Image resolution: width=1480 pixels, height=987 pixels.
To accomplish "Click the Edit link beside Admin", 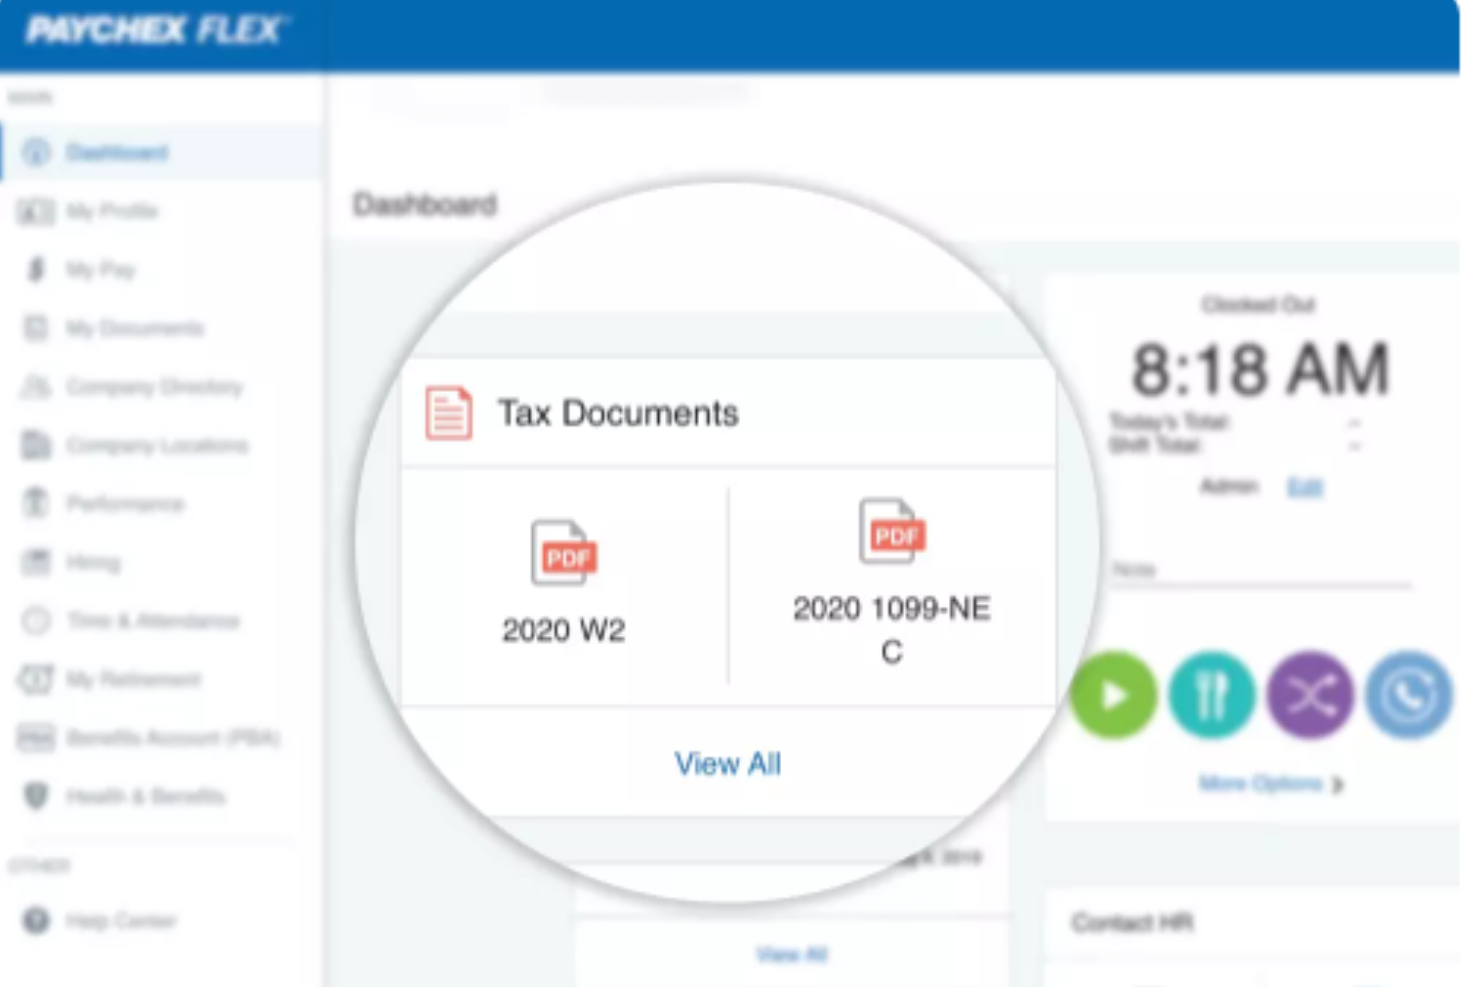I will [x=1304, y=487].
